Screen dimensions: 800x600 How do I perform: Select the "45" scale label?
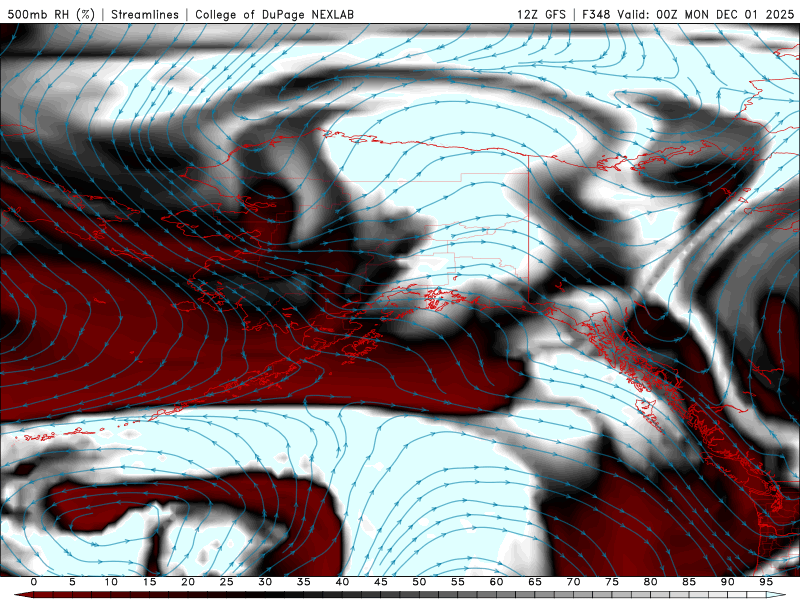click(x=381, y=582)
